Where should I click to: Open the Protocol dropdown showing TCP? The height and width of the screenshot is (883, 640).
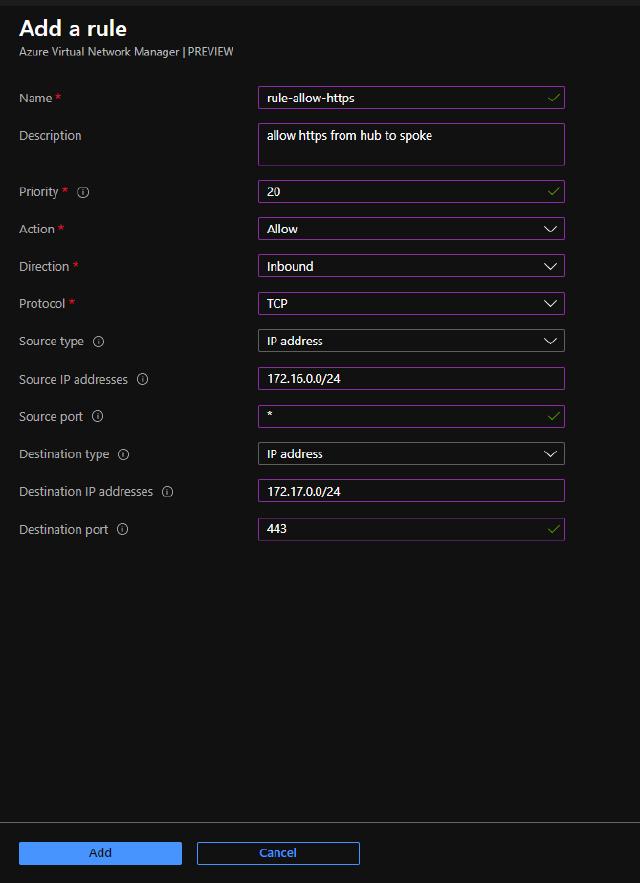(x=411, y=304)
